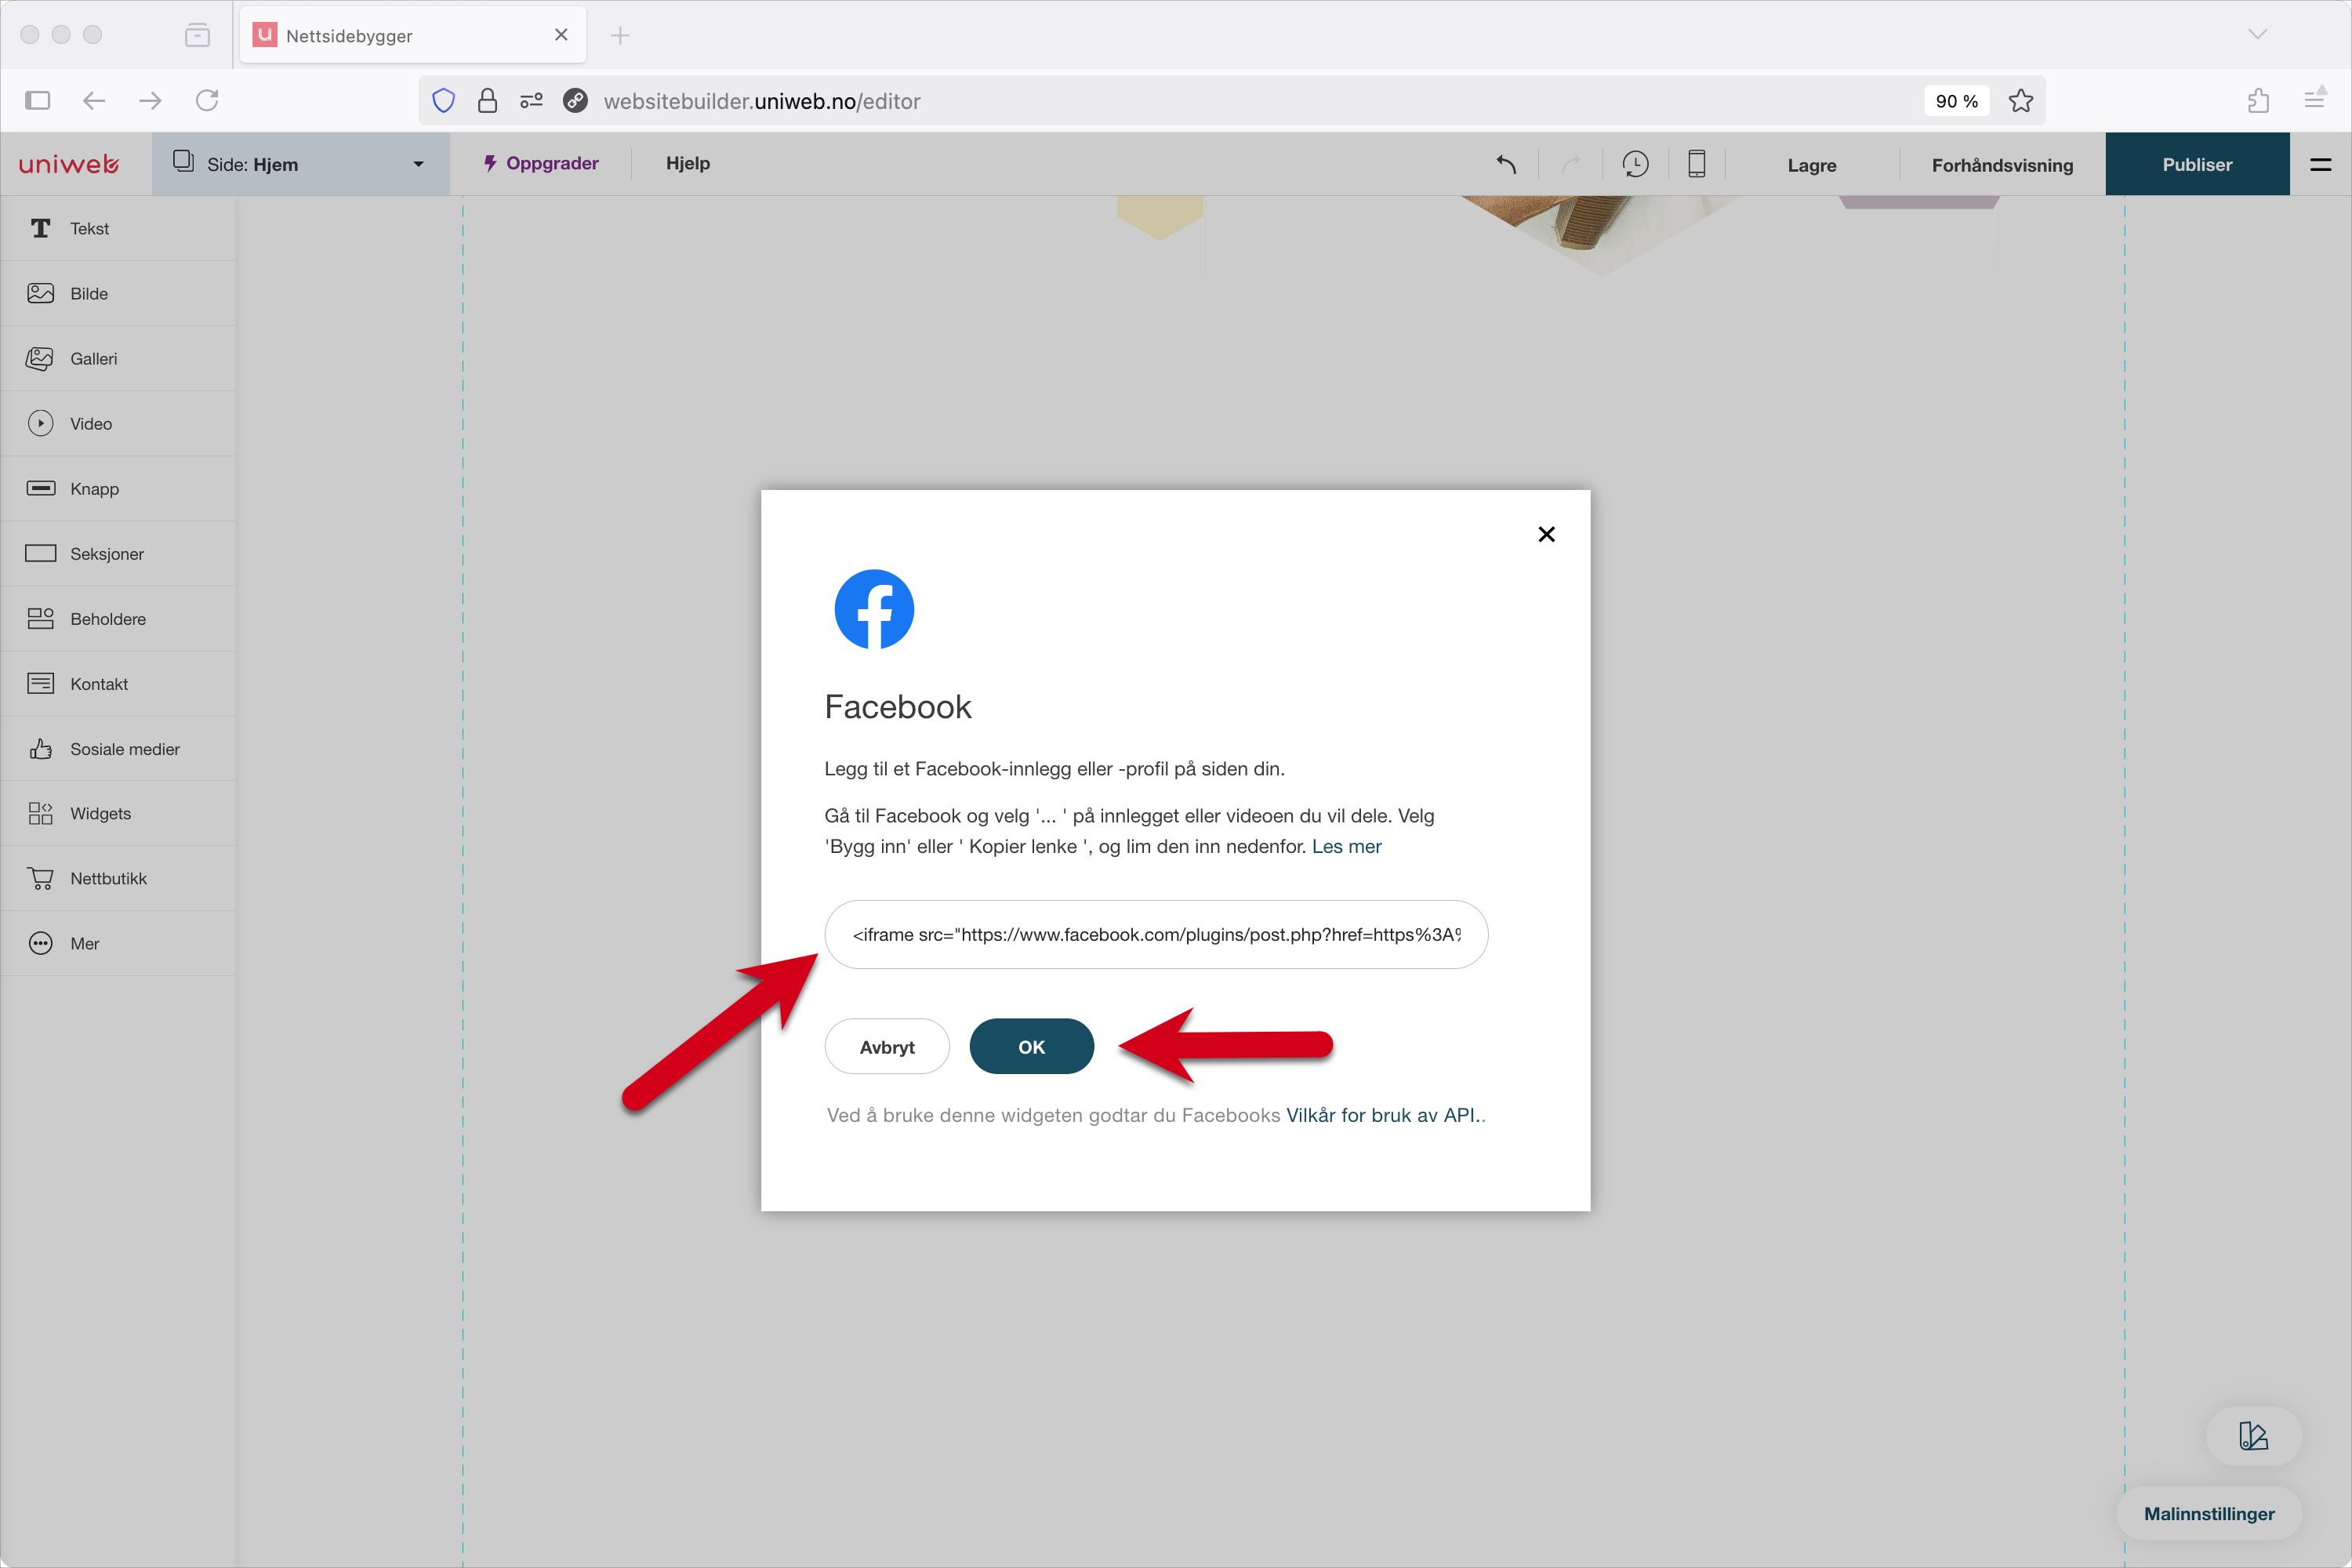Image resolution: width=2352 pixels, height=1568 pixels.
Task: Click the design brush icon above Malinnstillinger
Action: point(2254,1436)
